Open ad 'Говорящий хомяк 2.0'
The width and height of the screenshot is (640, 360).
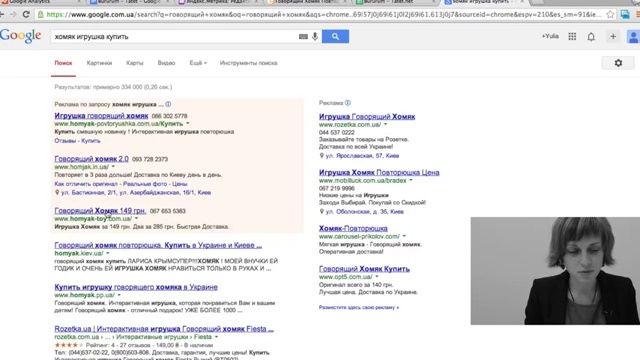tap(91, 159)
